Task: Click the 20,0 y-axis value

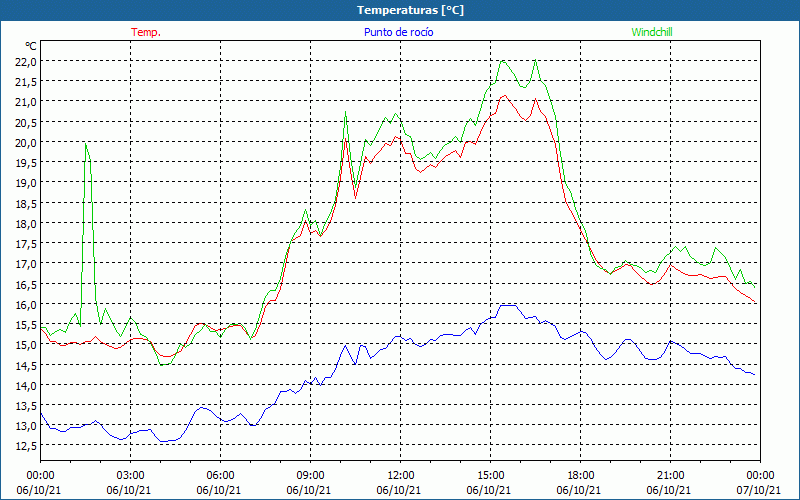Action: [26, 142]
